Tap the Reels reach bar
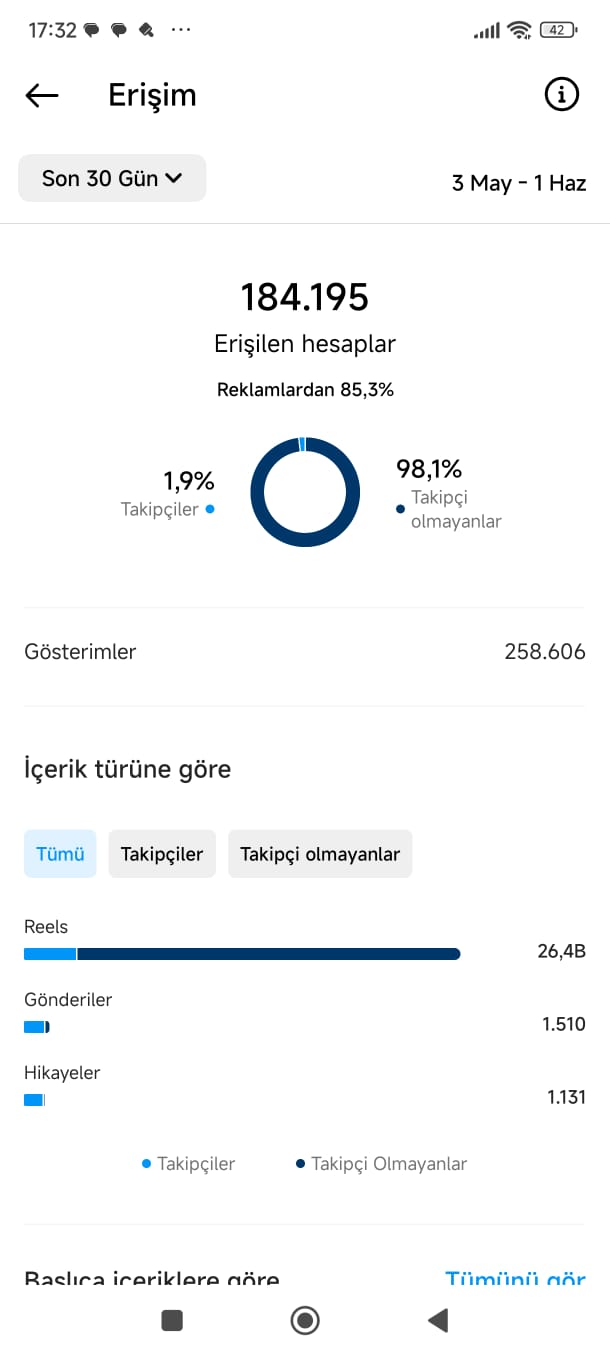 click(242, 954)
